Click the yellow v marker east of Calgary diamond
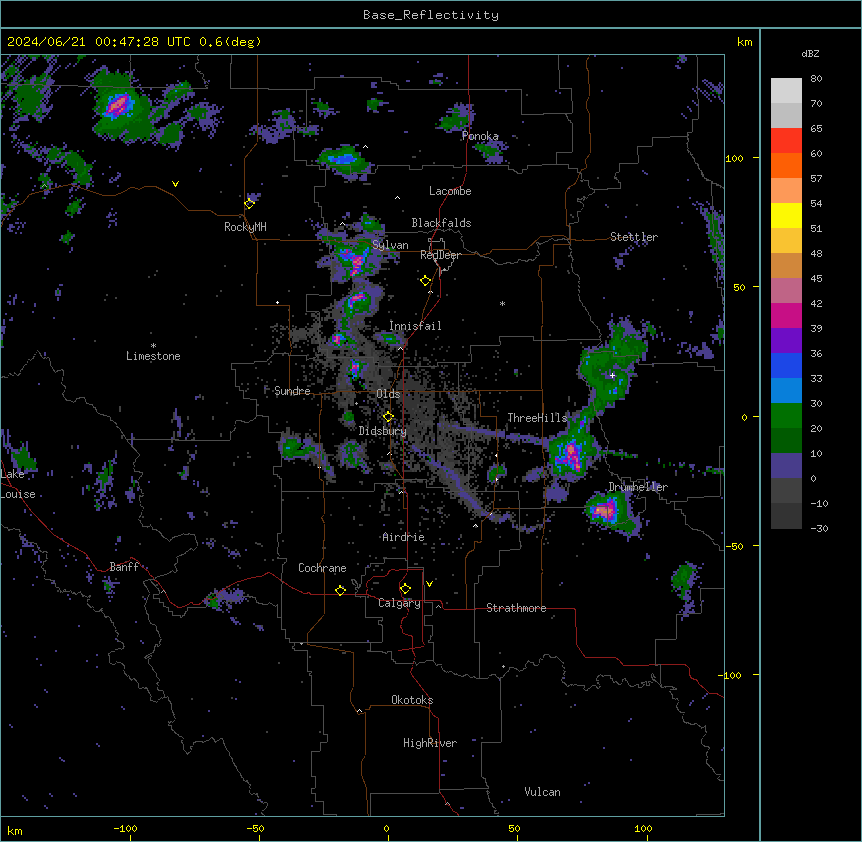The image size is (862, 842). (x=429, y=584)
